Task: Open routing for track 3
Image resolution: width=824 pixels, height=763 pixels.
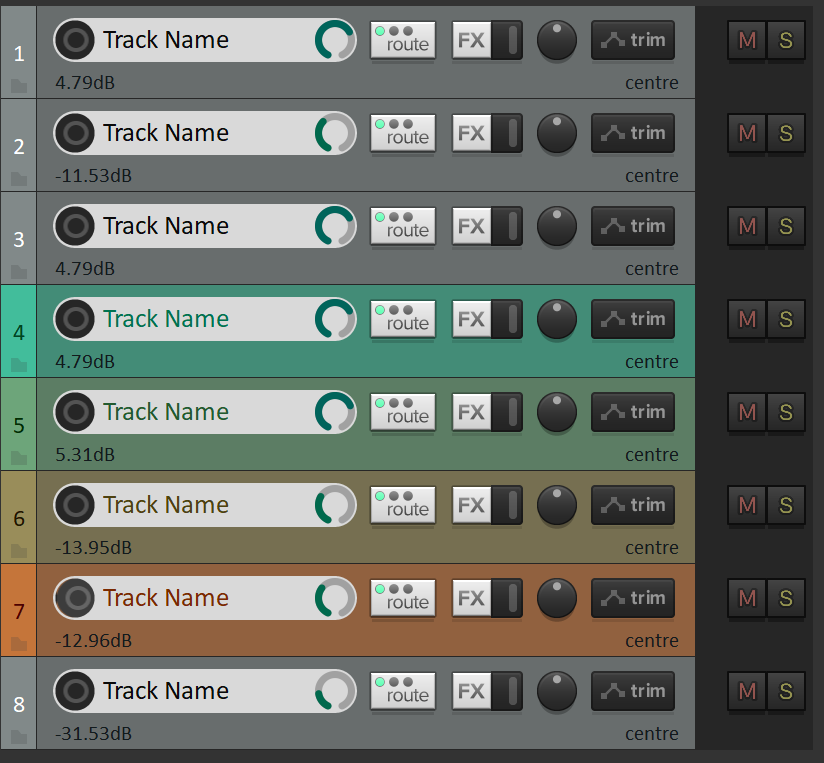Action: (x=403, y=226)
